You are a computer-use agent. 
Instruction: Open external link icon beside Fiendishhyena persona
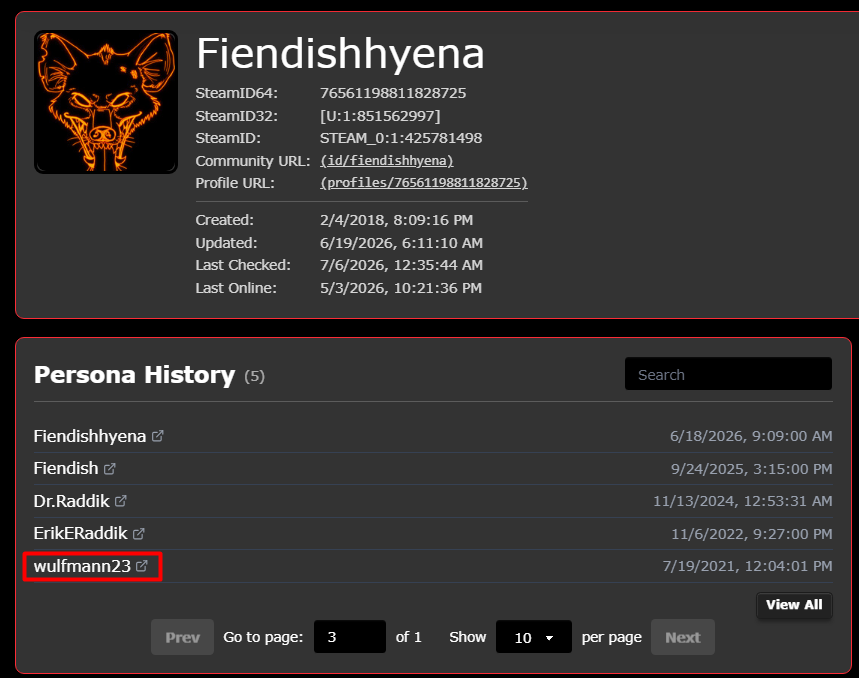tap(158, 436)
